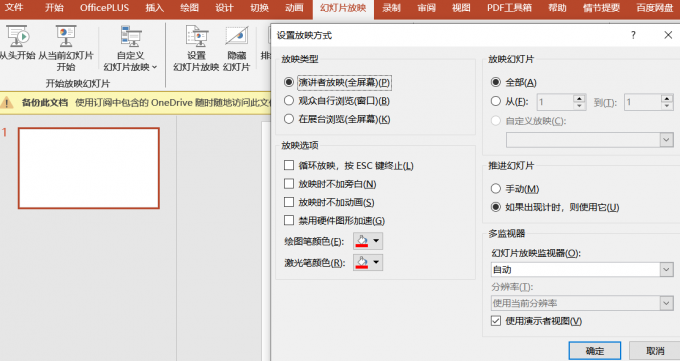Select 从 slide range radio button
680x361 pixels.
pyautogui.click(x=496, y=102)
